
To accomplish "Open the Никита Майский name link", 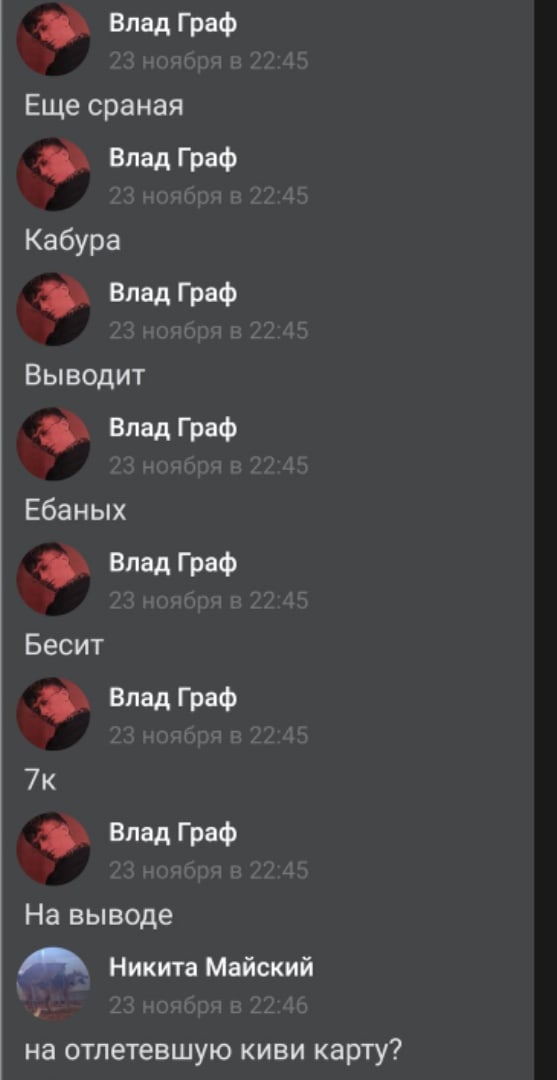I will [211, 968].
